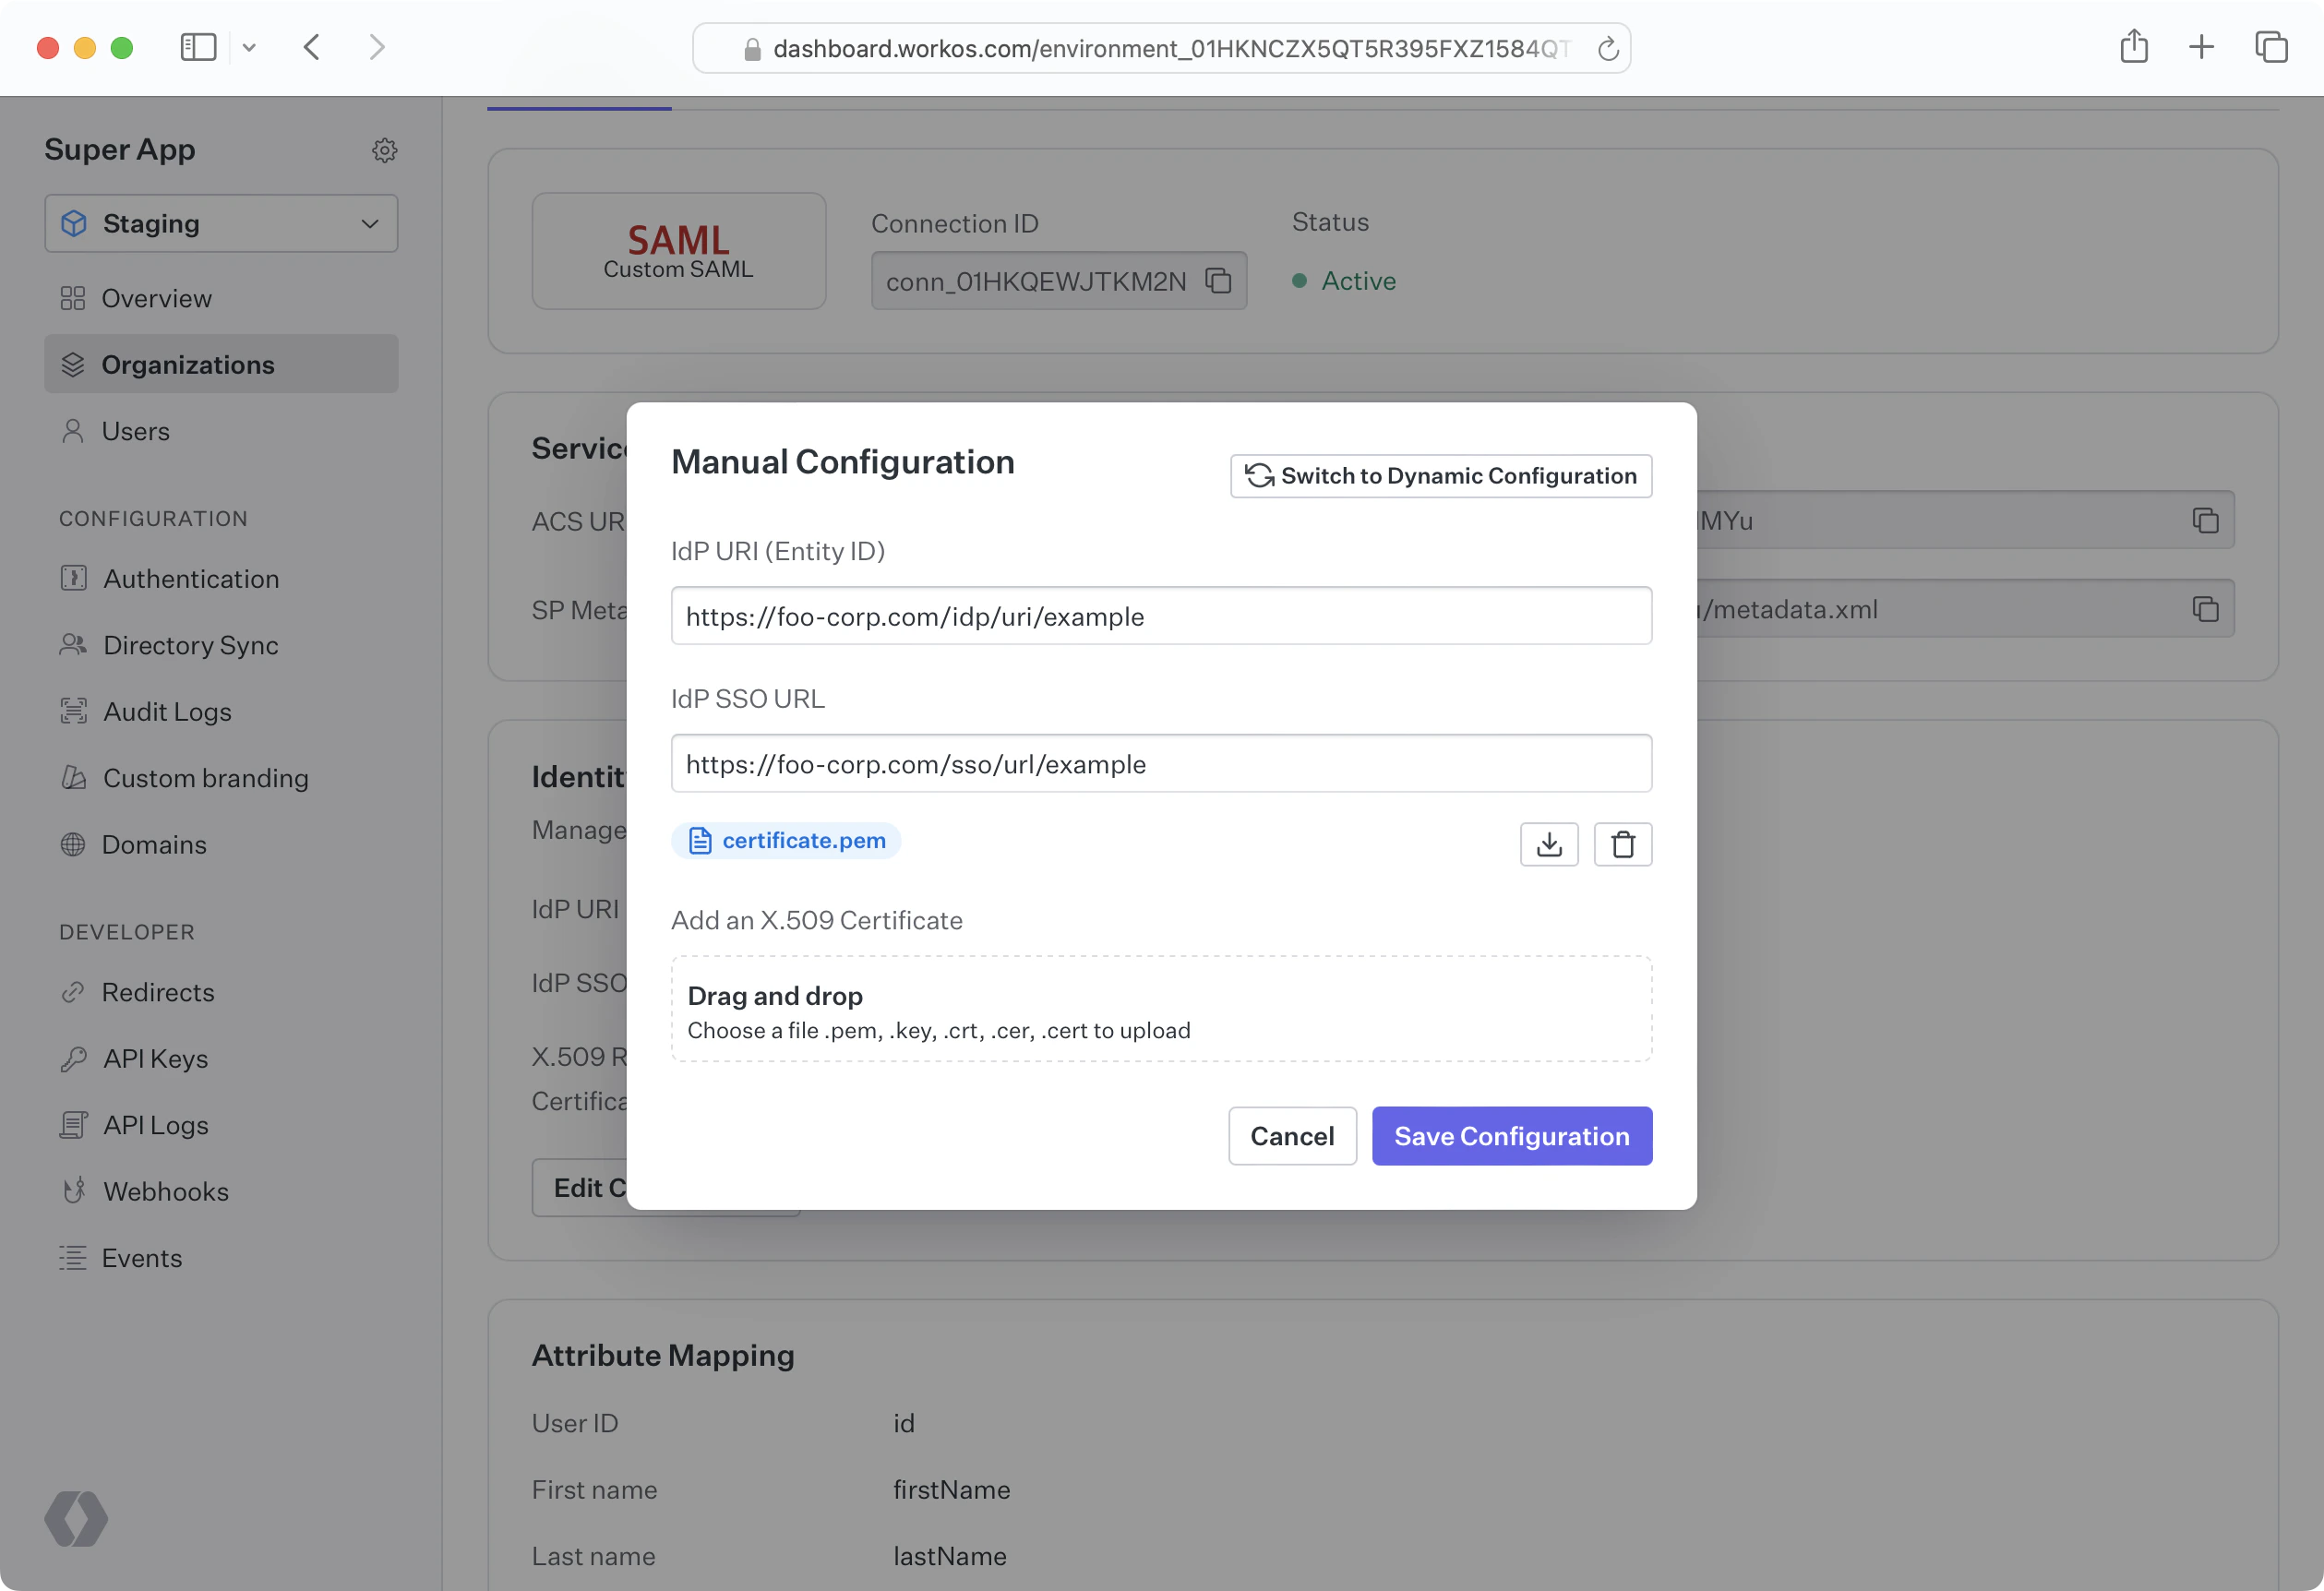This screenshot has width=2324, height=1591.
Task: Open the Safari sidebar options chevron
Action: point(249,47)
